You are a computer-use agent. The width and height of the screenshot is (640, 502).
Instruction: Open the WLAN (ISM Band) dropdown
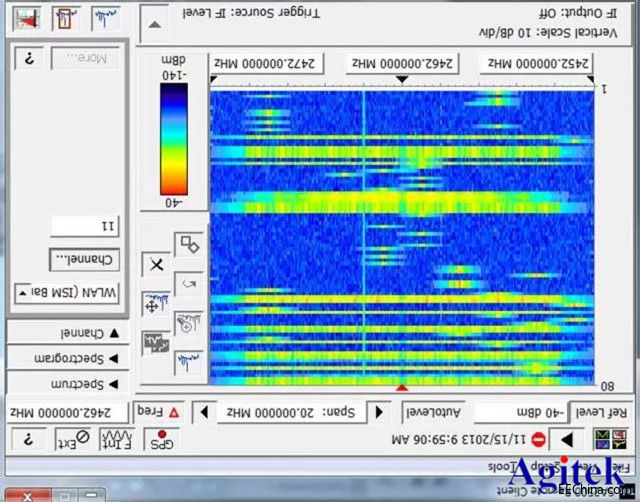click(67, 293)
